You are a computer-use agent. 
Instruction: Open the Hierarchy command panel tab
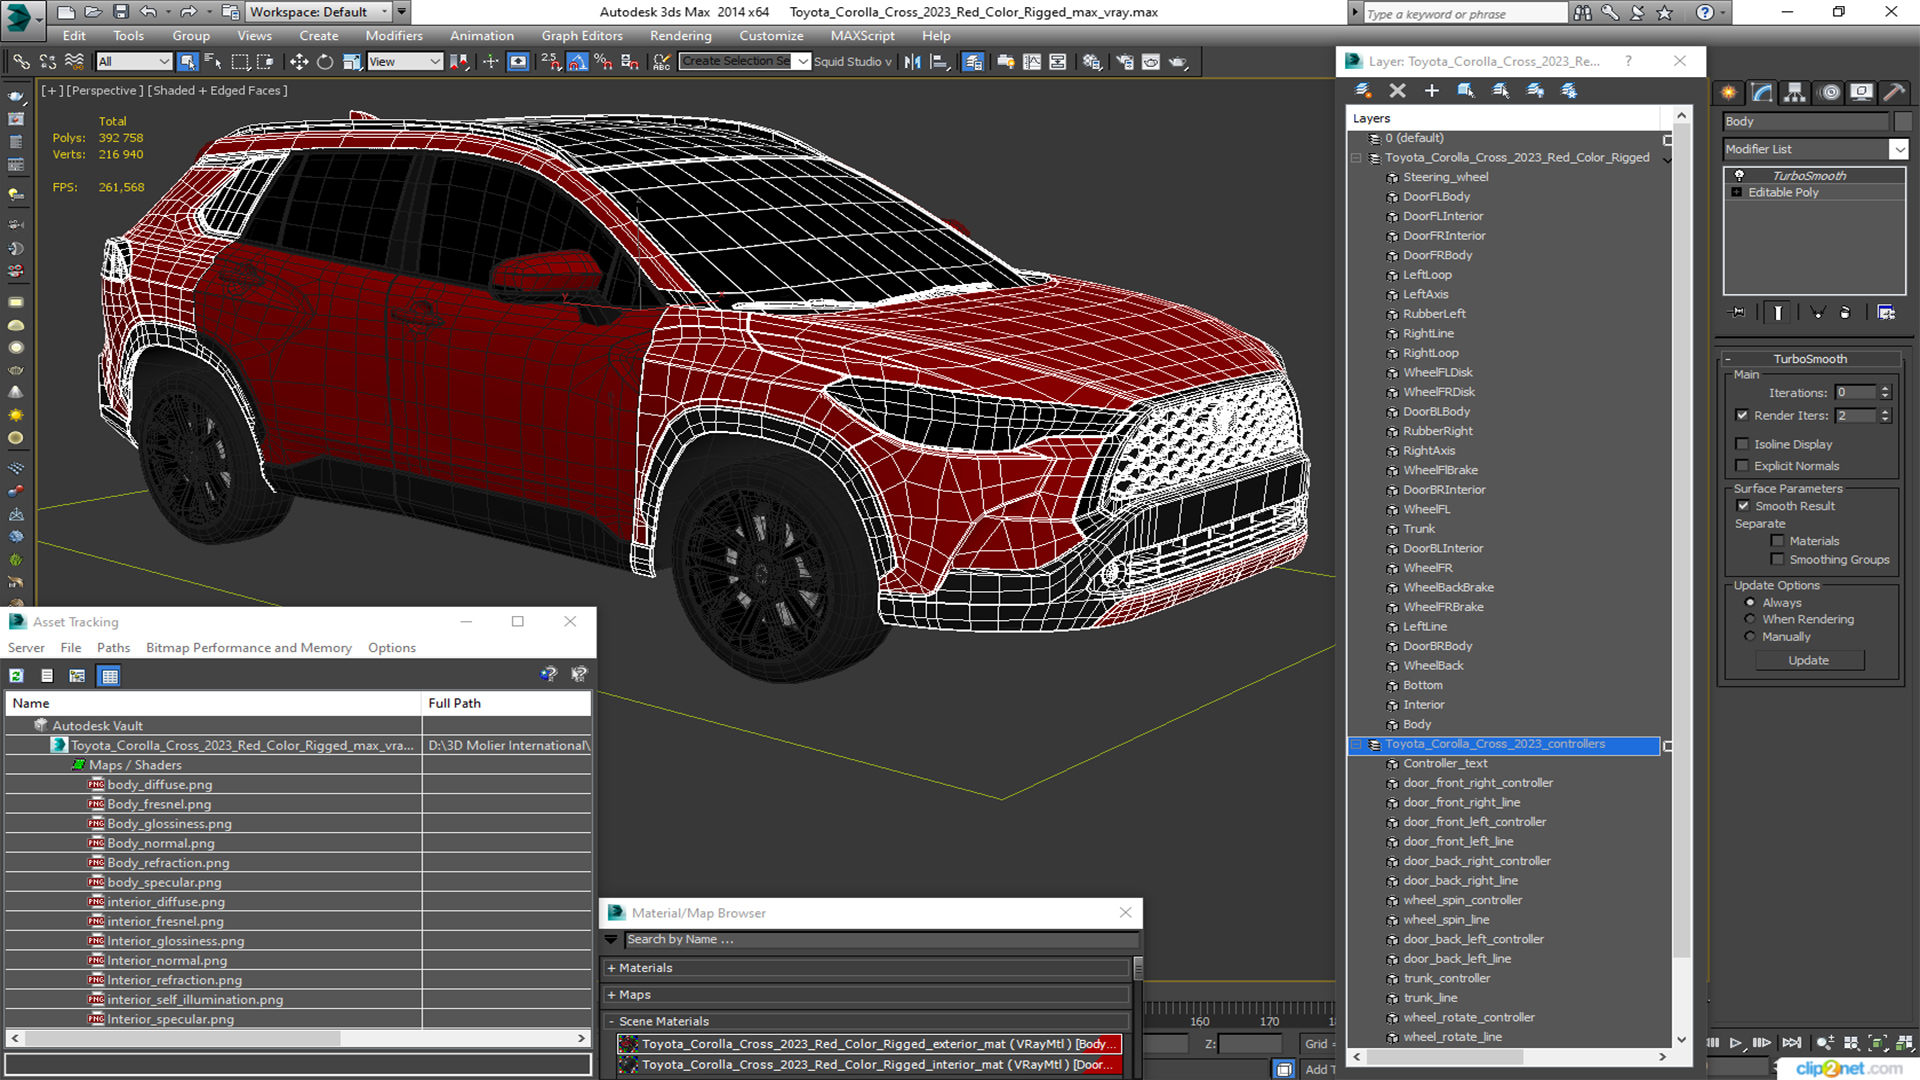coord(1795,93)
